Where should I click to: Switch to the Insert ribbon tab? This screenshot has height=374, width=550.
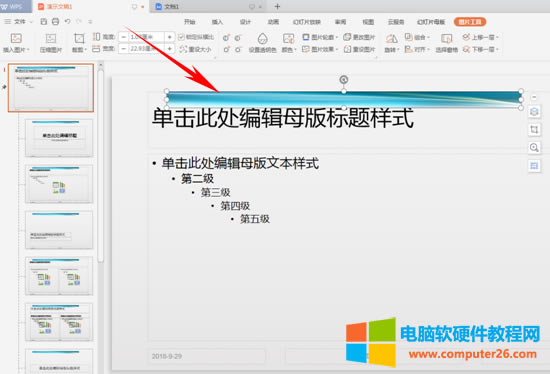click(217, 22)
